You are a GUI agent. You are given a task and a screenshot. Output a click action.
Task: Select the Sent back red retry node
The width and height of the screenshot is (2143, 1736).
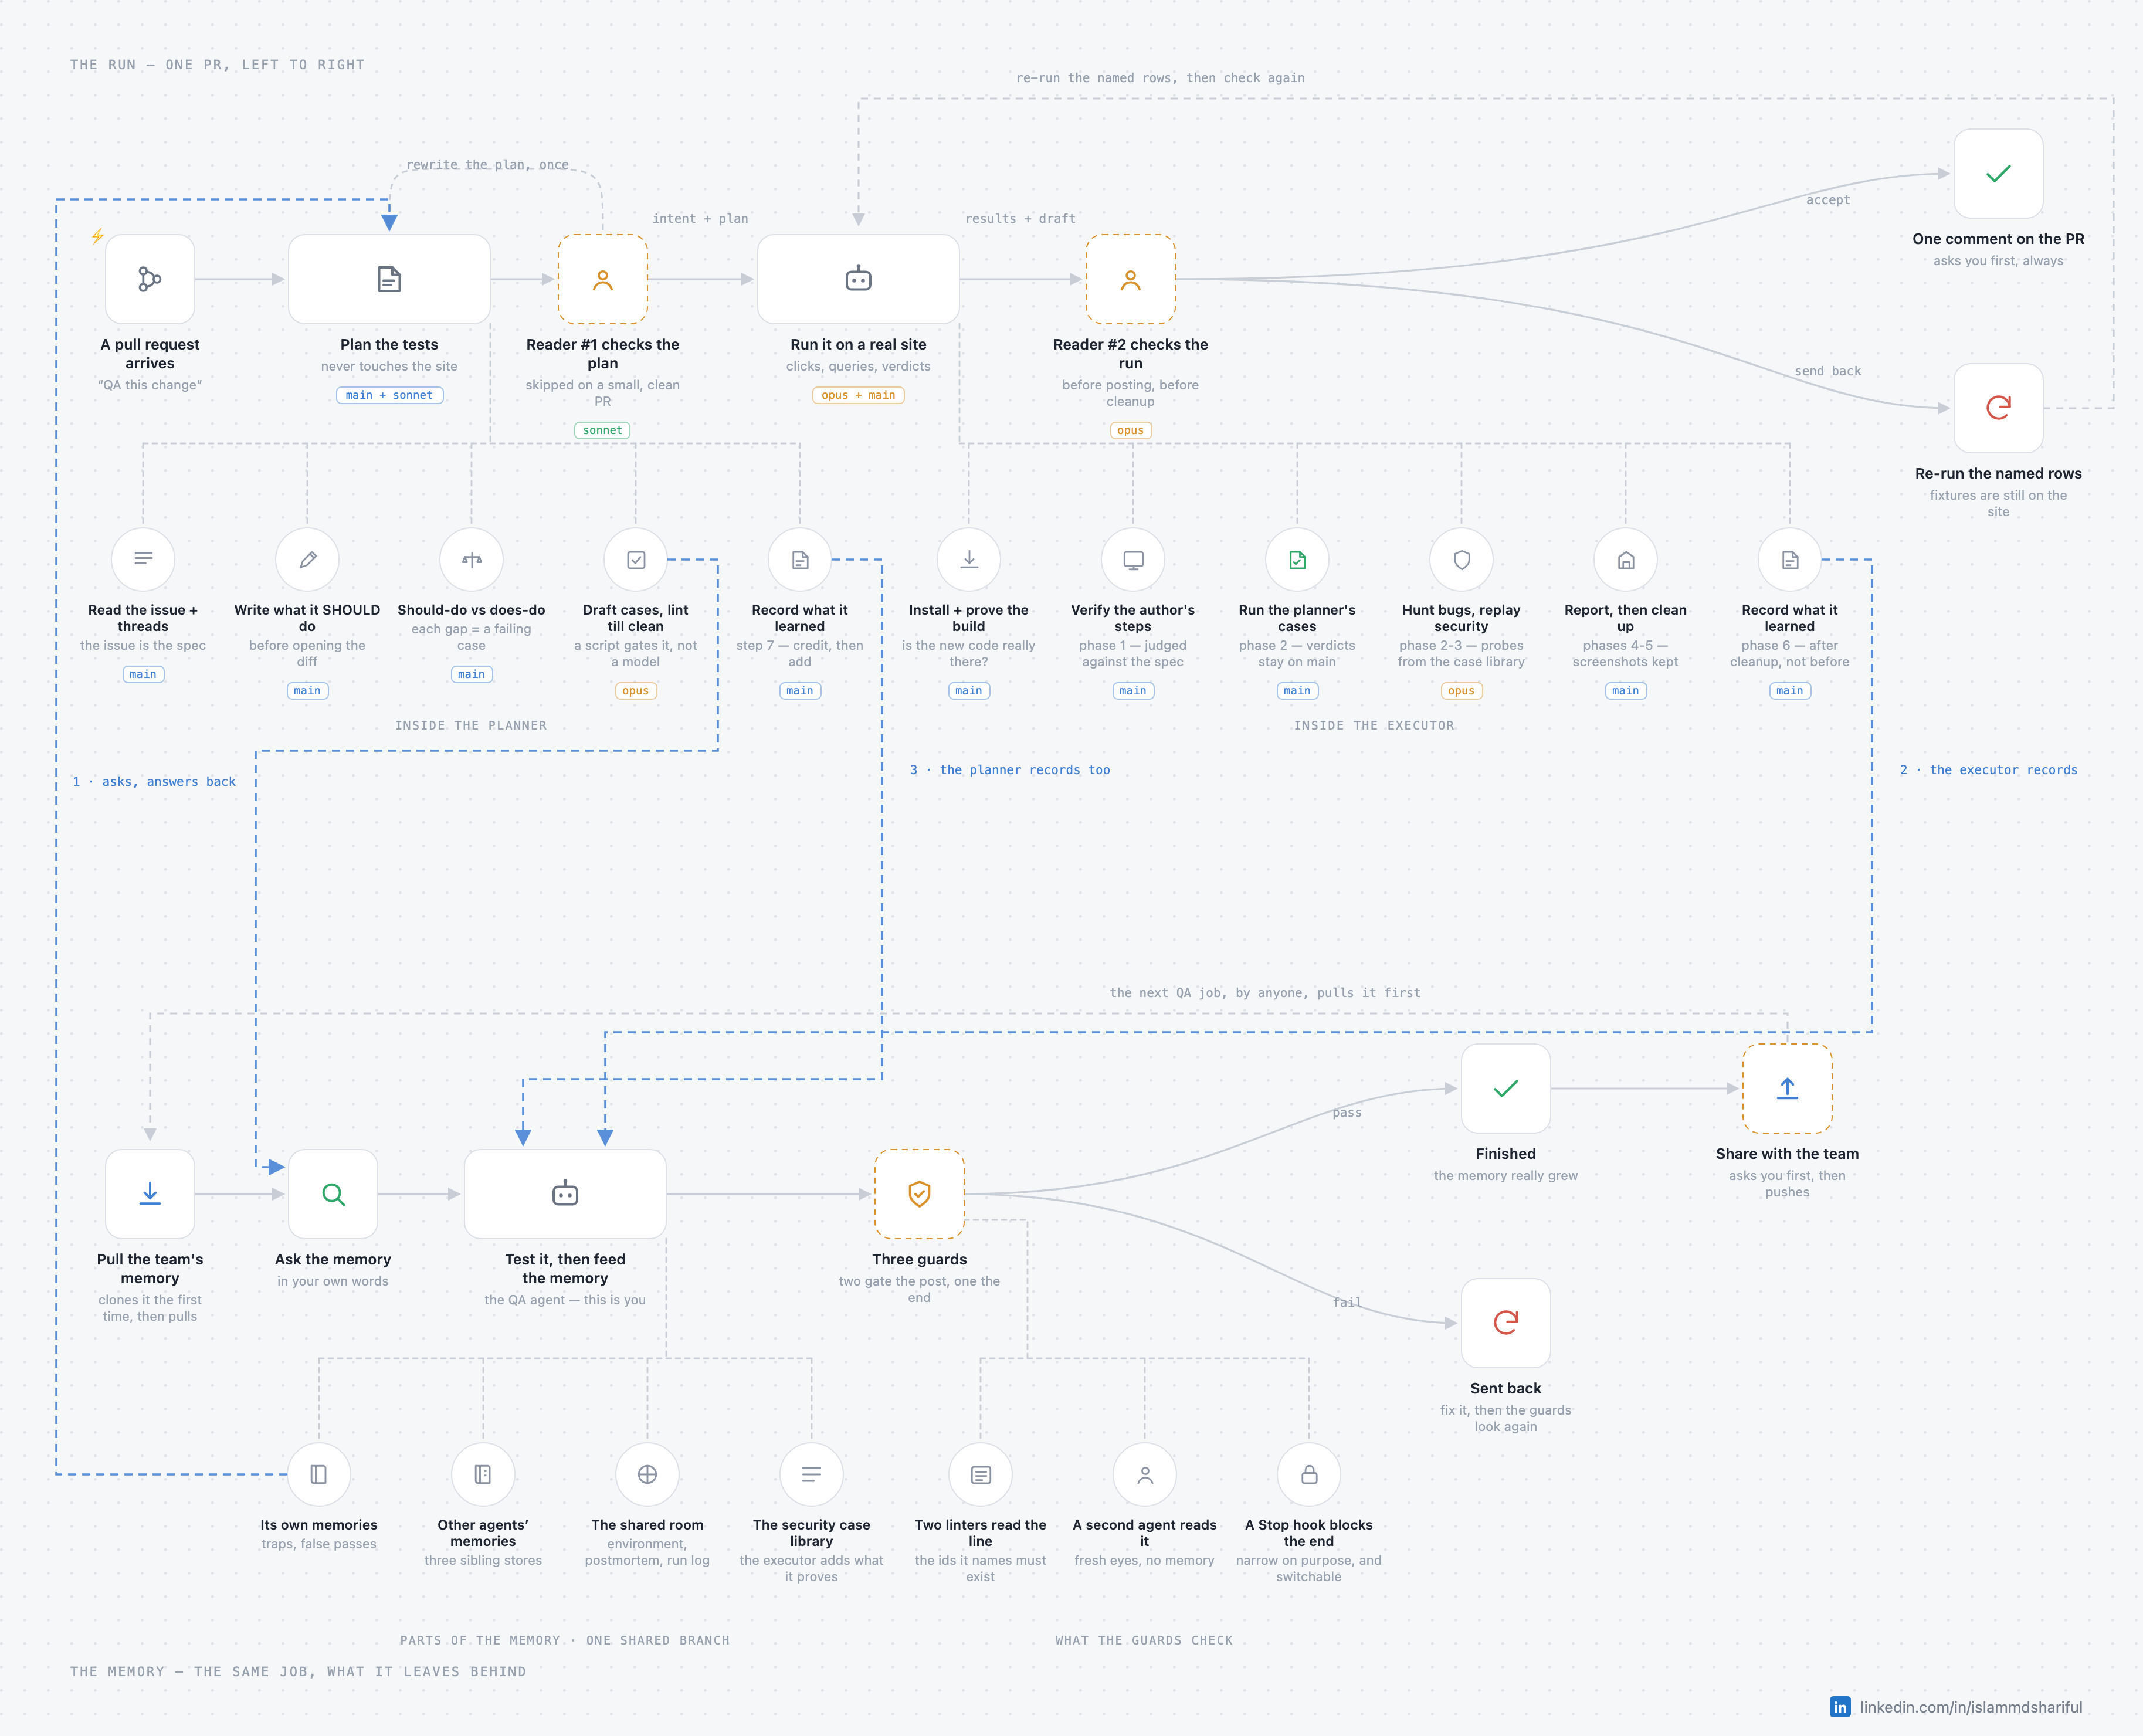click(1506, 1323)
